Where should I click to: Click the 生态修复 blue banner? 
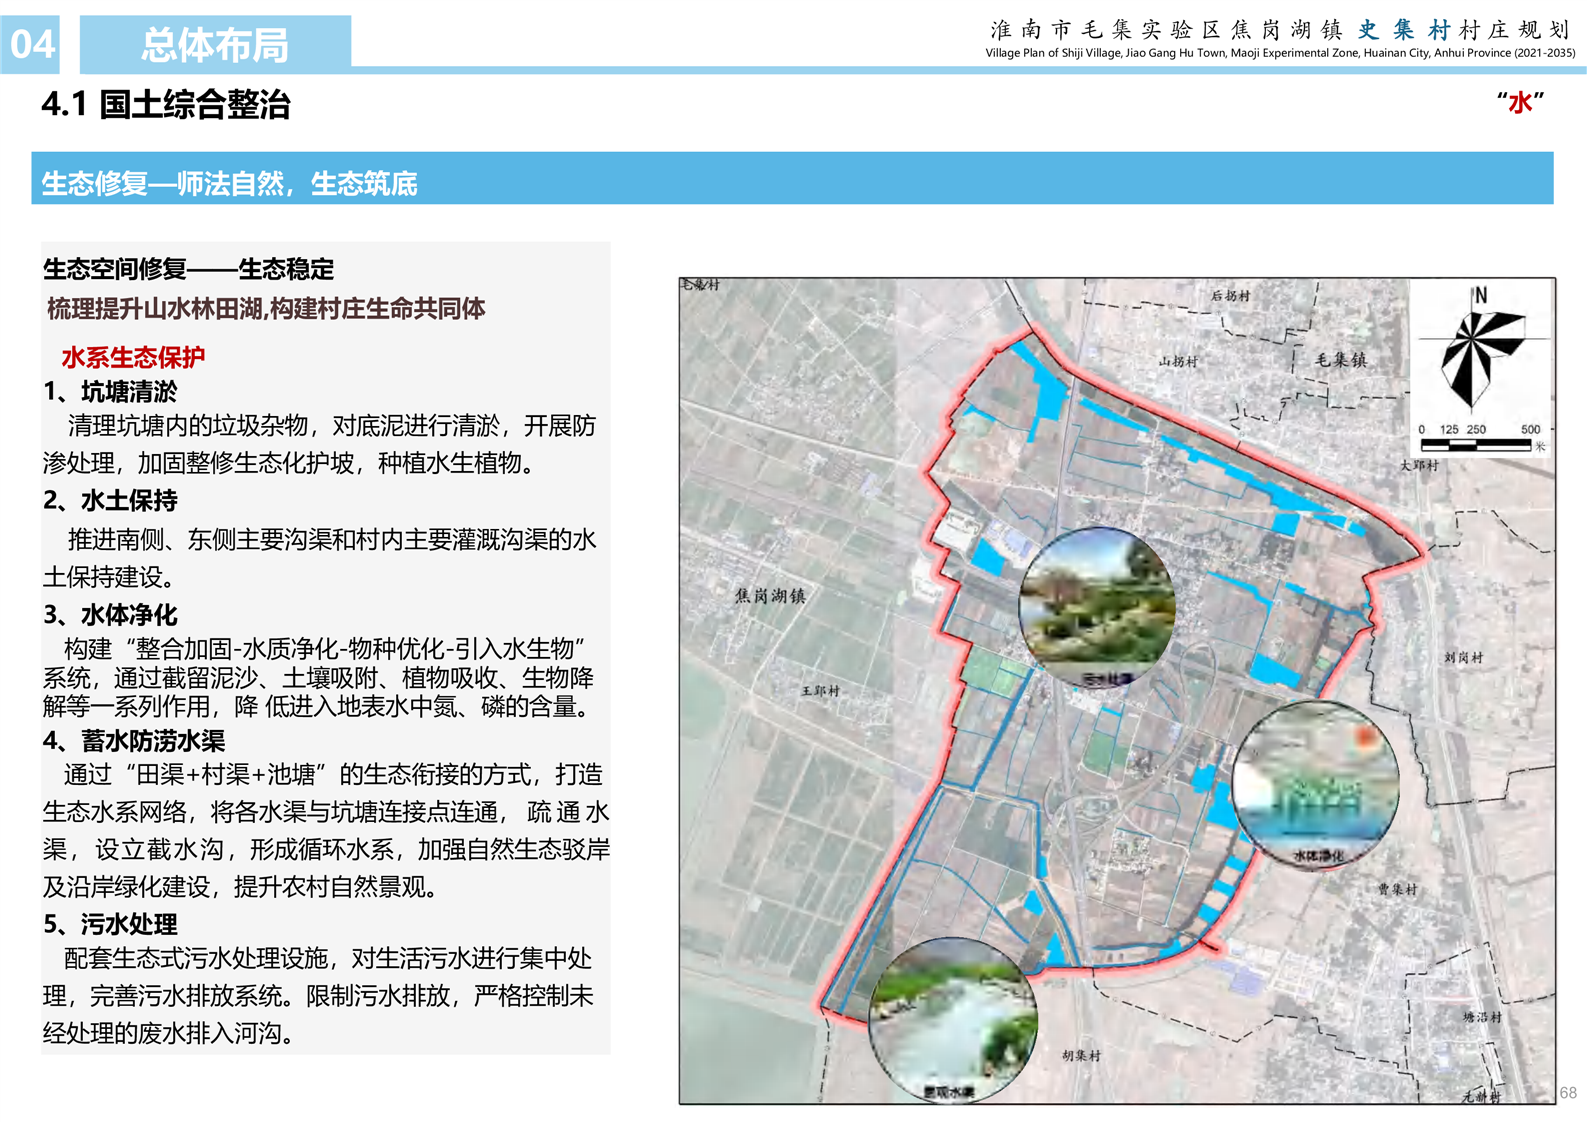tap(791, 180)
